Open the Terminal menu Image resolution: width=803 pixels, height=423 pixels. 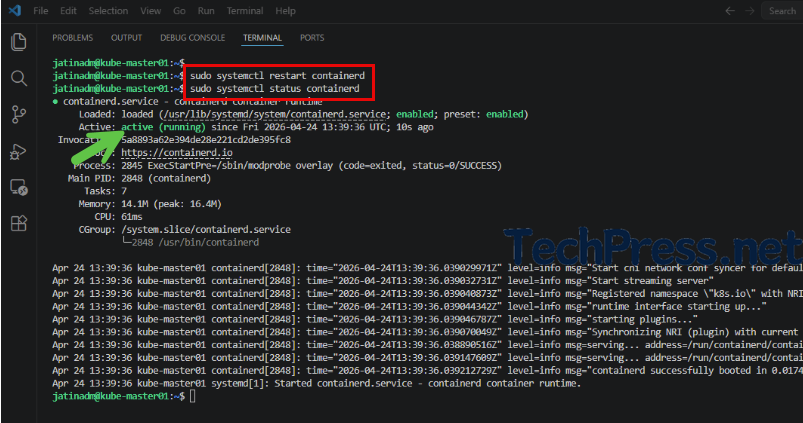[245, 11]
